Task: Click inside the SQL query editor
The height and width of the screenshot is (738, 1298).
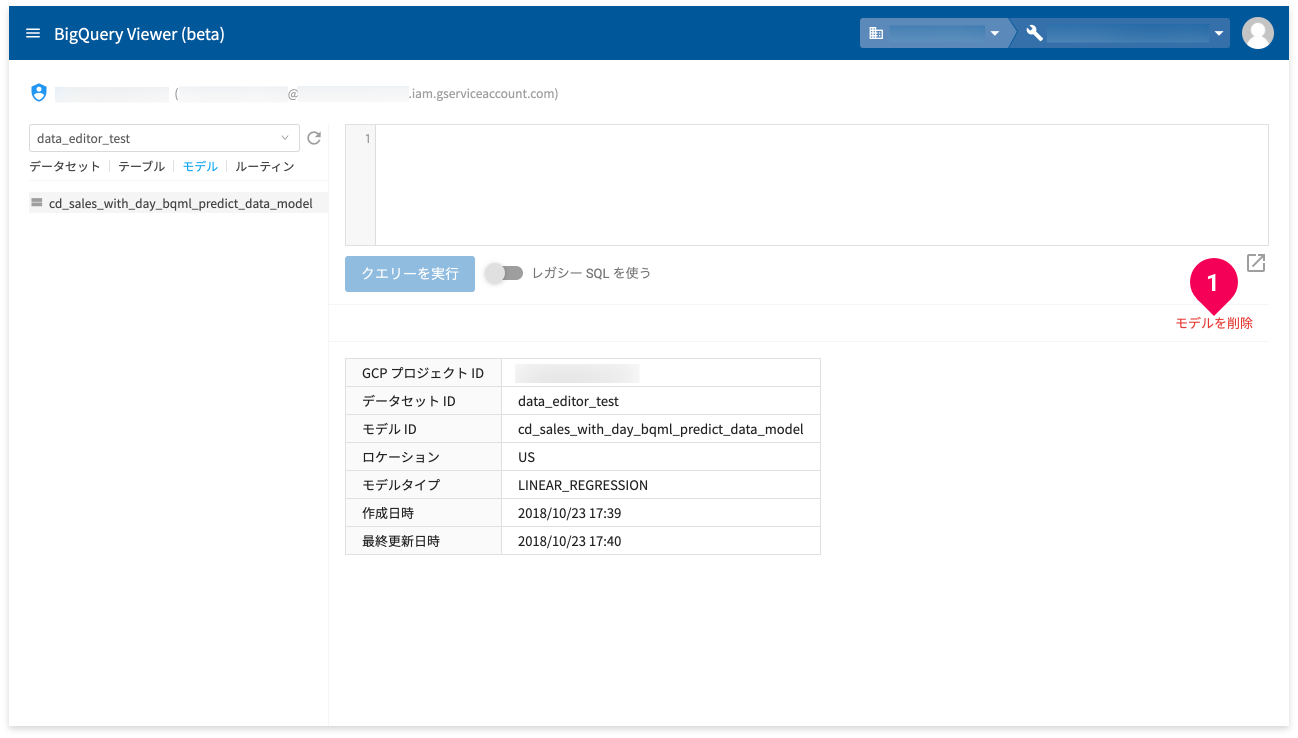Action: tap(822, 185)
